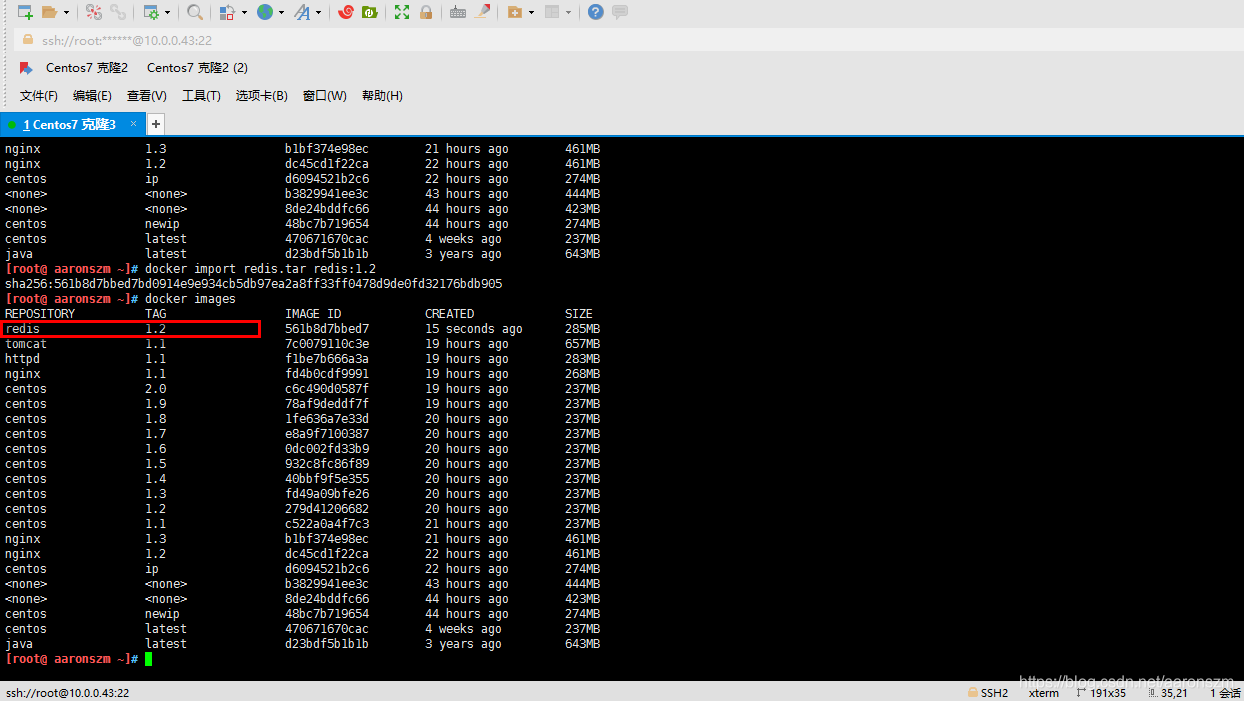Open the find magnifier tool
The height and width of the screenshot is (701, 1244).
(x=195, y=12)
